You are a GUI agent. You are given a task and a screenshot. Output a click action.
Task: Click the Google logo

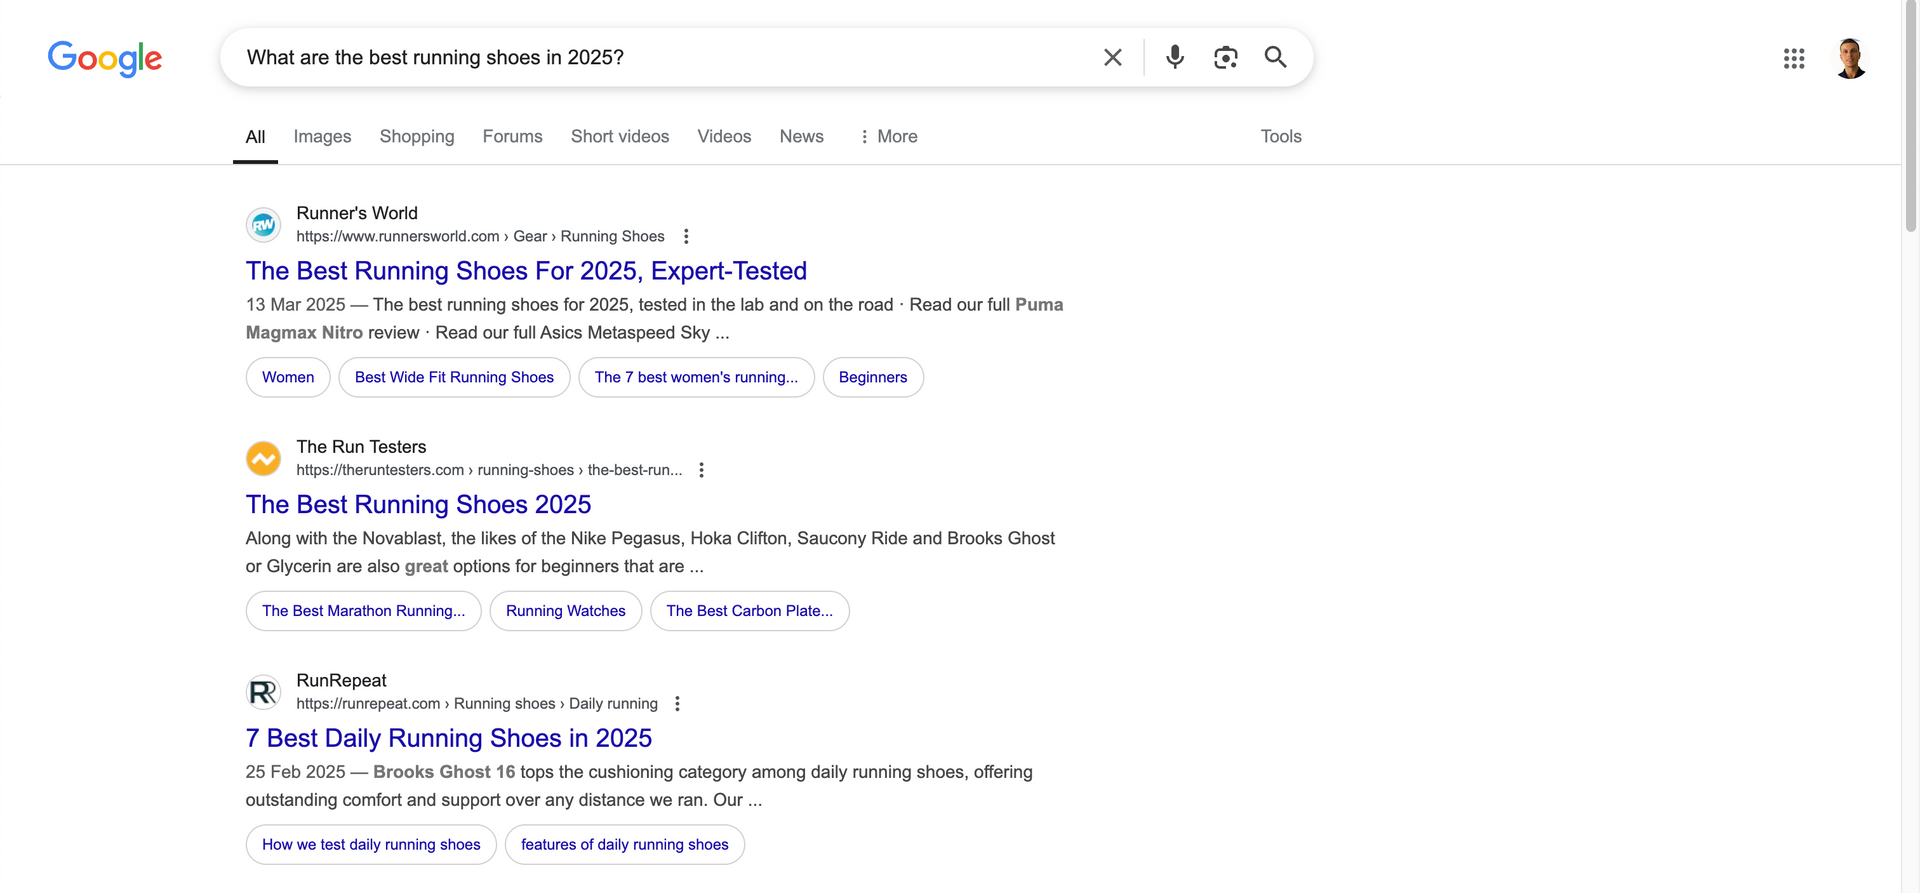pos(105,59)
